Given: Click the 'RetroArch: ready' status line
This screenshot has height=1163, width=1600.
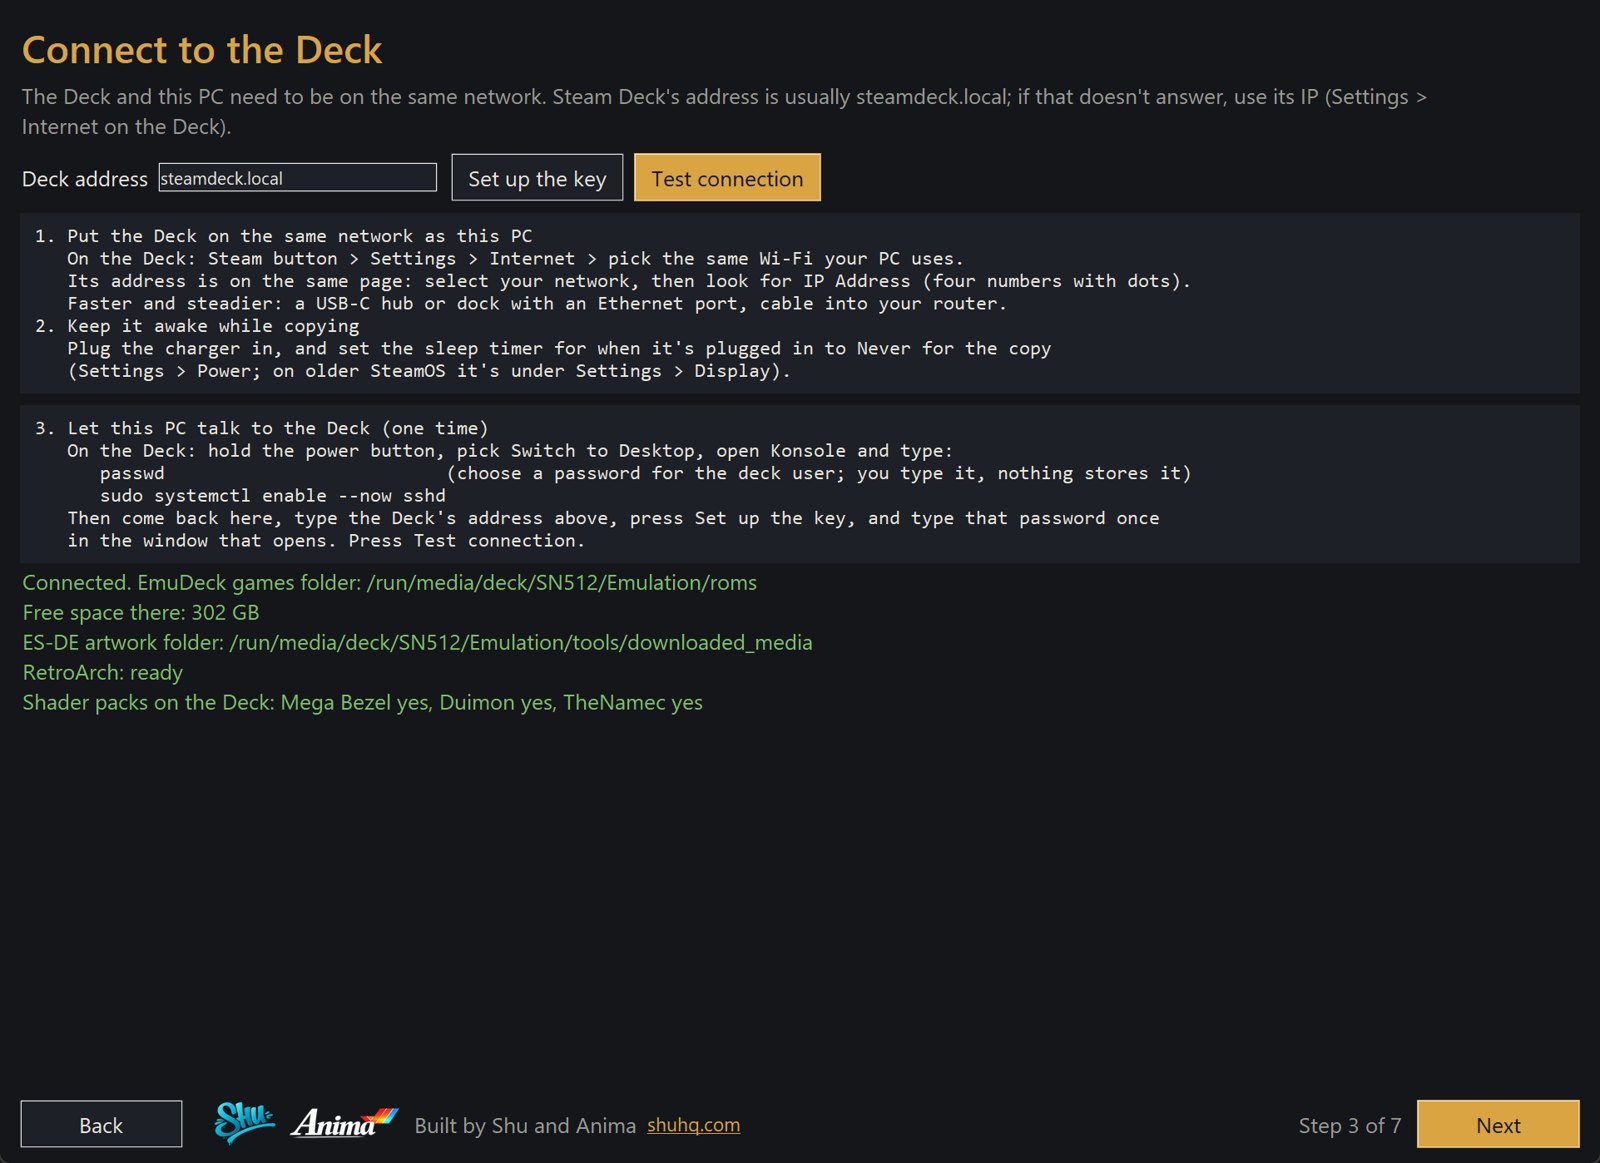Looking at the screenshot, I should click(x=103, y=673).
